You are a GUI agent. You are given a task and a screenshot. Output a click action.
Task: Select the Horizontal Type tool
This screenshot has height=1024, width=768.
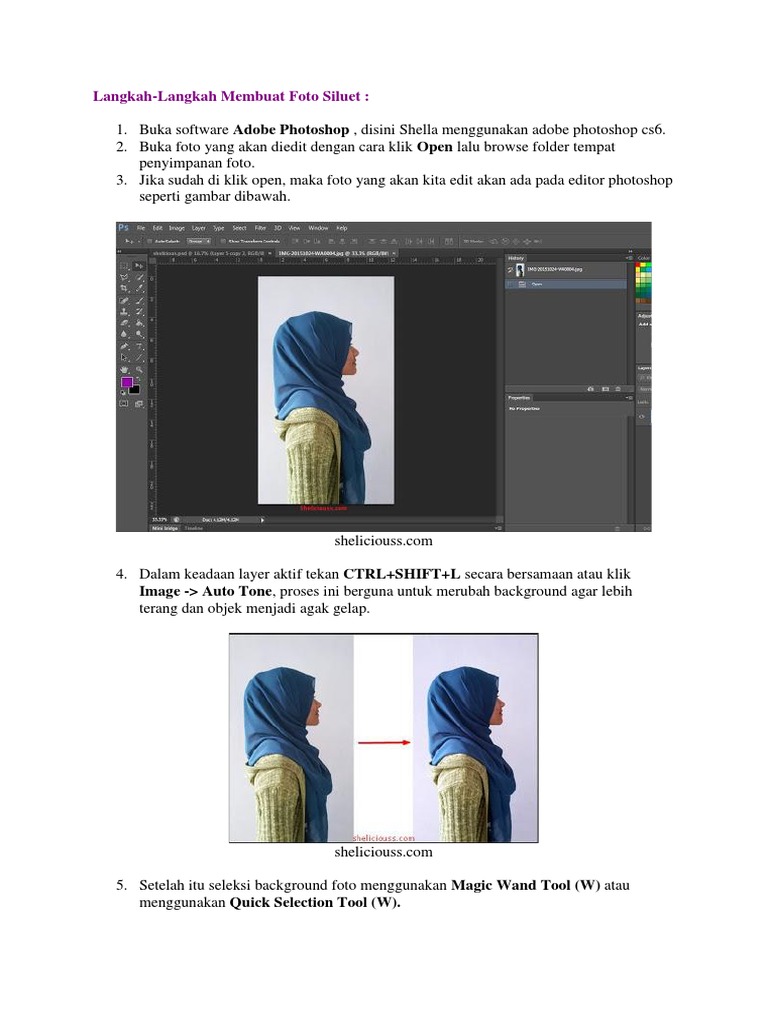tap(140, 345)
